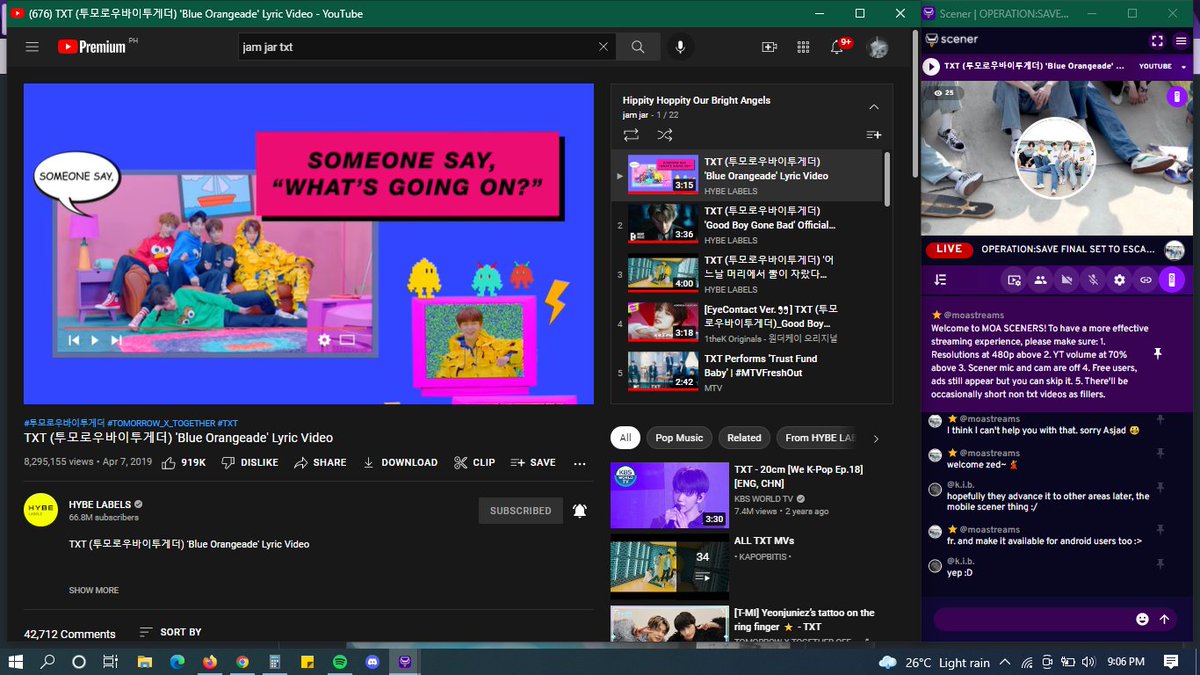Screen dimensions: 1200x675
Task: Toggle SUBSCRIBED button for HYBE LABELS
Action: click(x=520, y=510)
